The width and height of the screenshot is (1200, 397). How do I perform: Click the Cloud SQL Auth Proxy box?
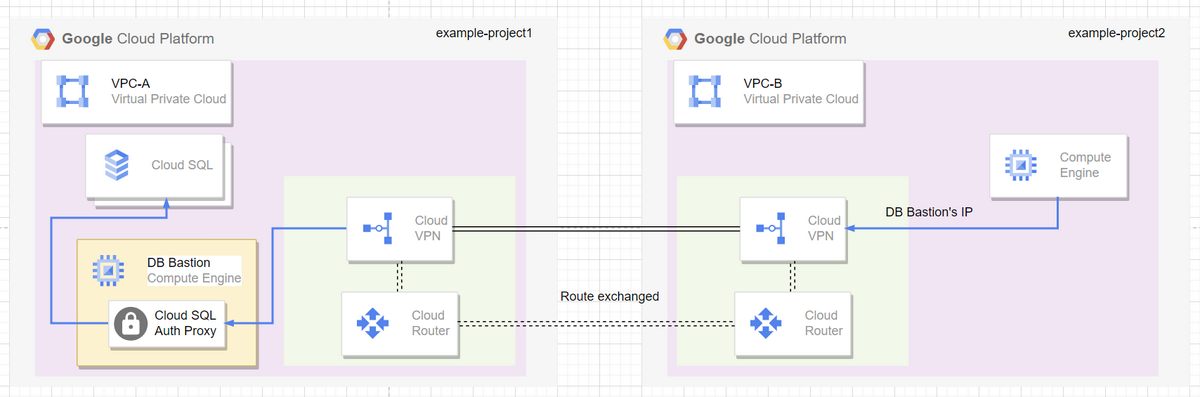(168, 323)
